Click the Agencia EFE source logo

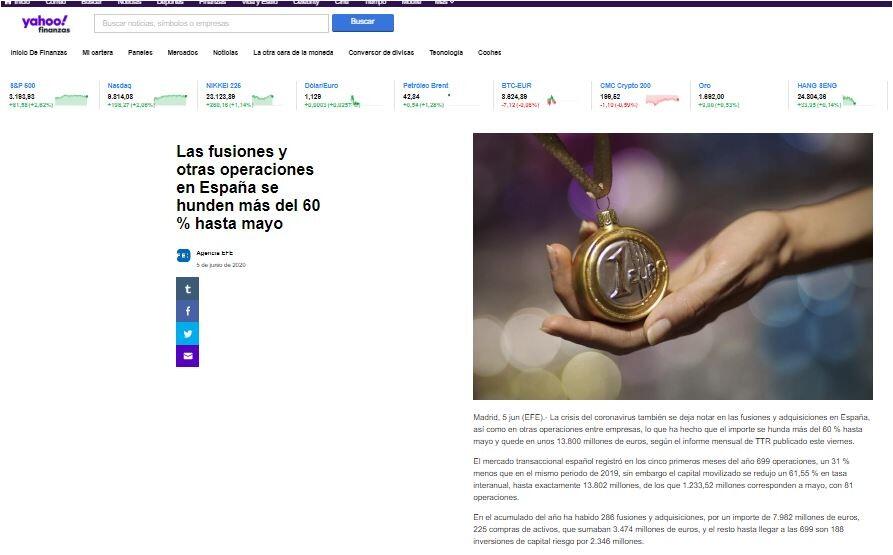pos(183,256)
